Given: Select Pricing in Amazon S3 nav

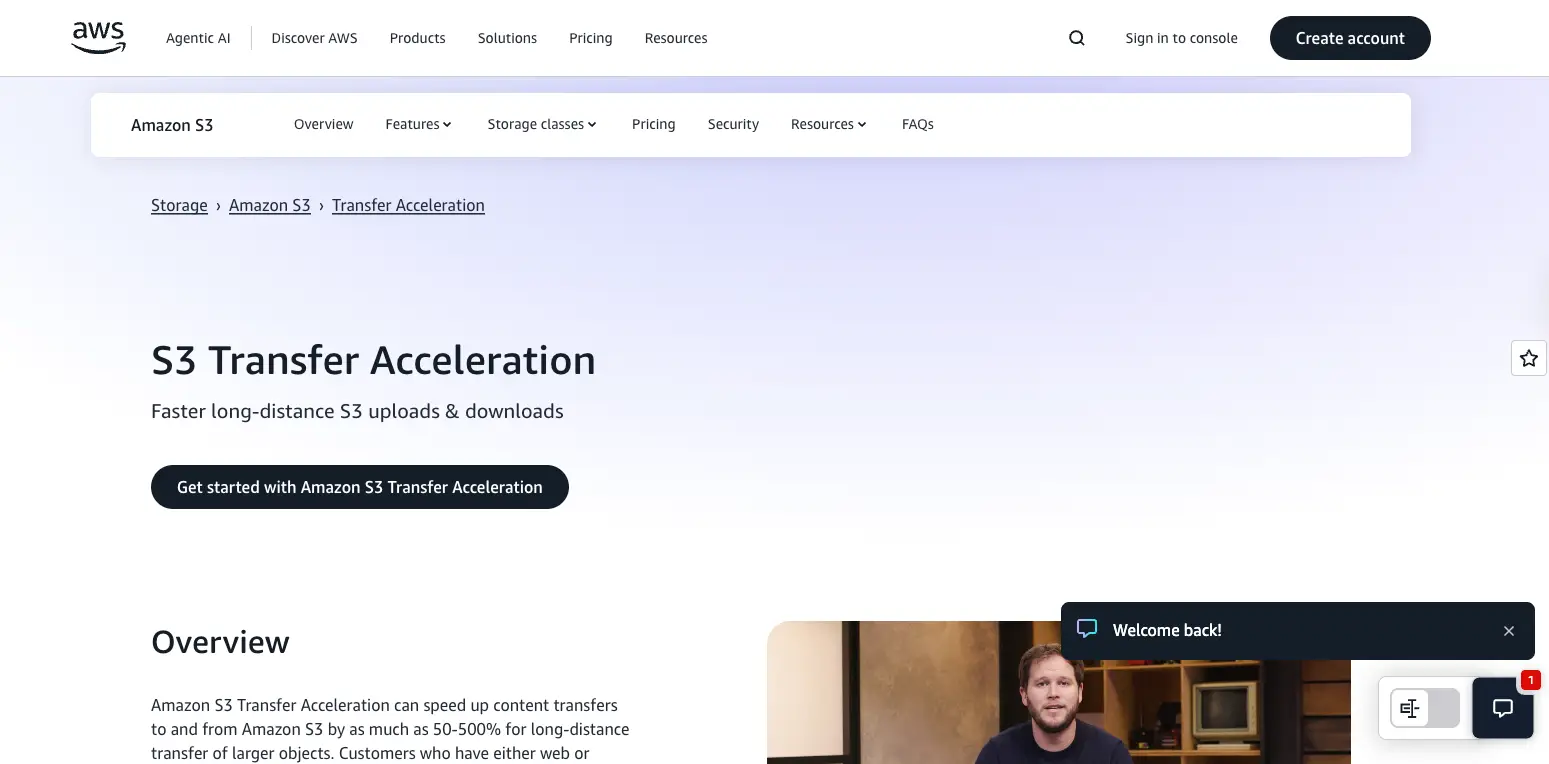Looking at the screenshot, I should pyautogui.click(x=653, y=124).
